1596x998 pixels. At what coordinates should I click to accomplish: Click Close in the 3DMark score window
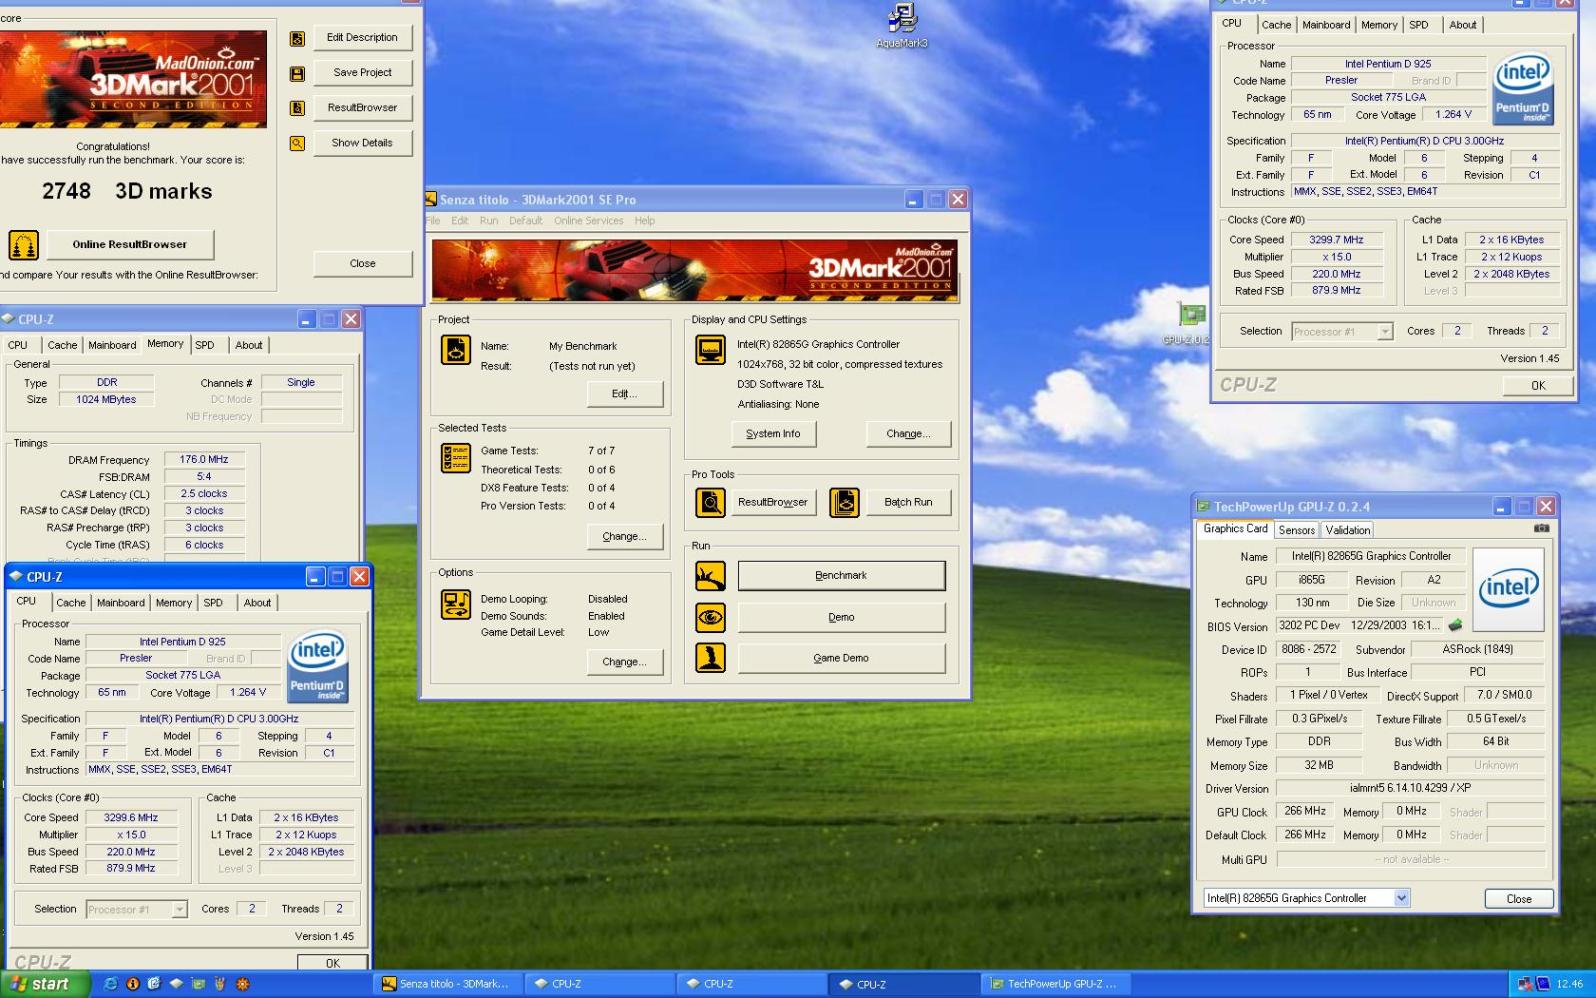point(362,264)
